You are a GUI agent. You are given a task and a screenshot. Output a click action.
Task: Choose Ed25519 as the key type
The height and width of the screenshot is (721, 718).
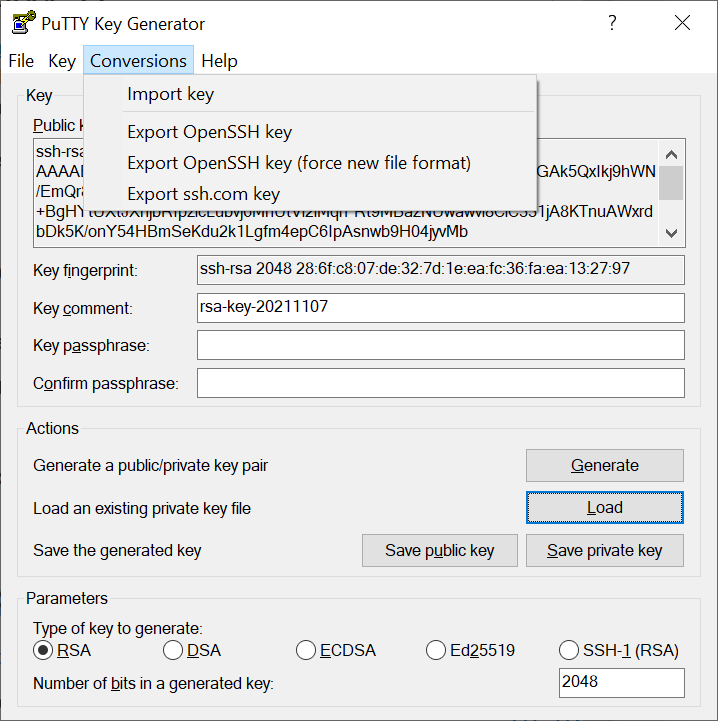pos(436,650)
